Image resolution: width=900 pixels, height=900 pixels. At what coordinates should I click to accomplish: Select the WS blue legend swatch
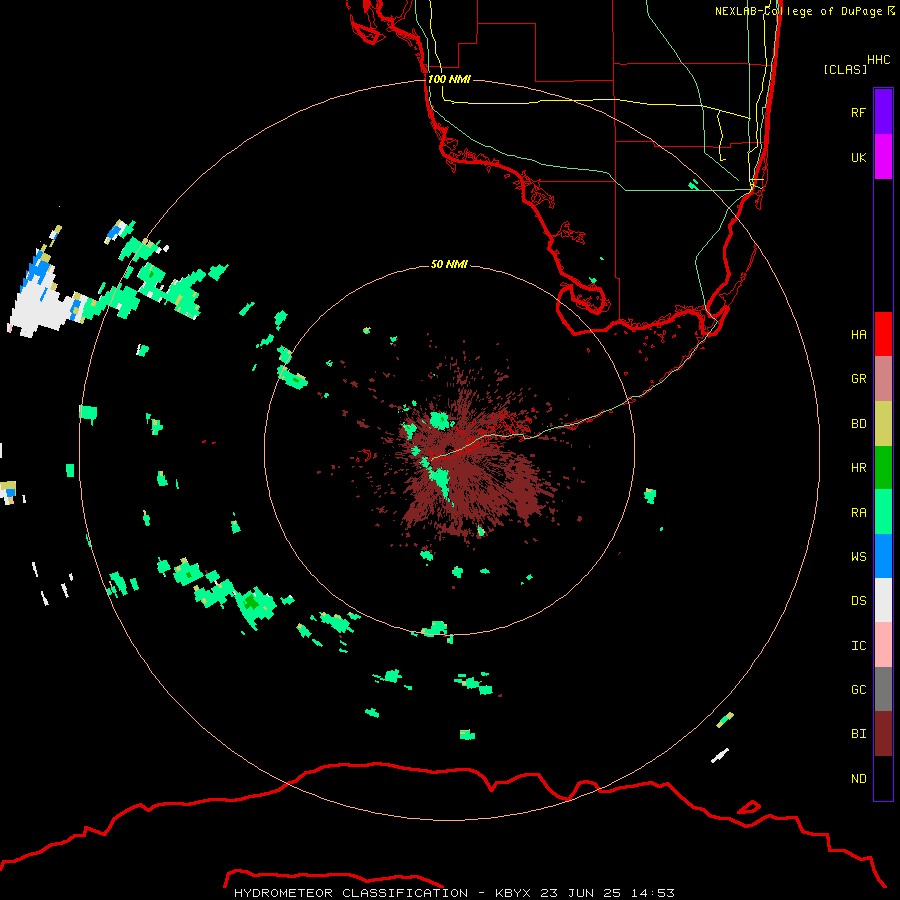(x=883, y=556)
